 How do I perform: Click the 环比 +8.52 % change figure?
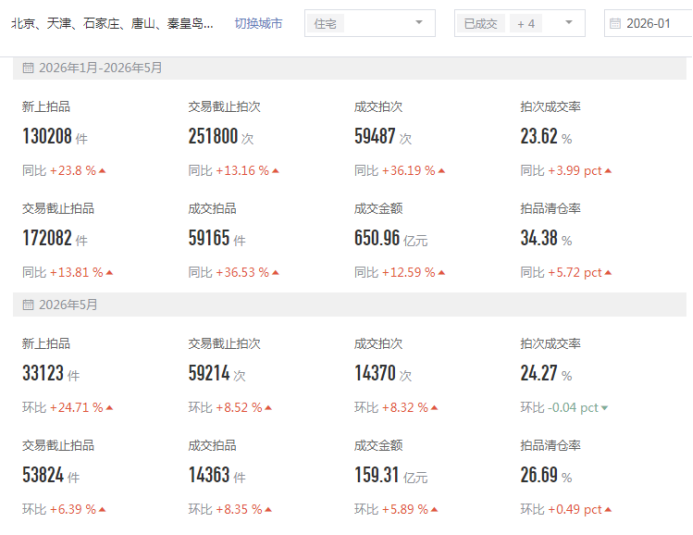click(230, 407)
